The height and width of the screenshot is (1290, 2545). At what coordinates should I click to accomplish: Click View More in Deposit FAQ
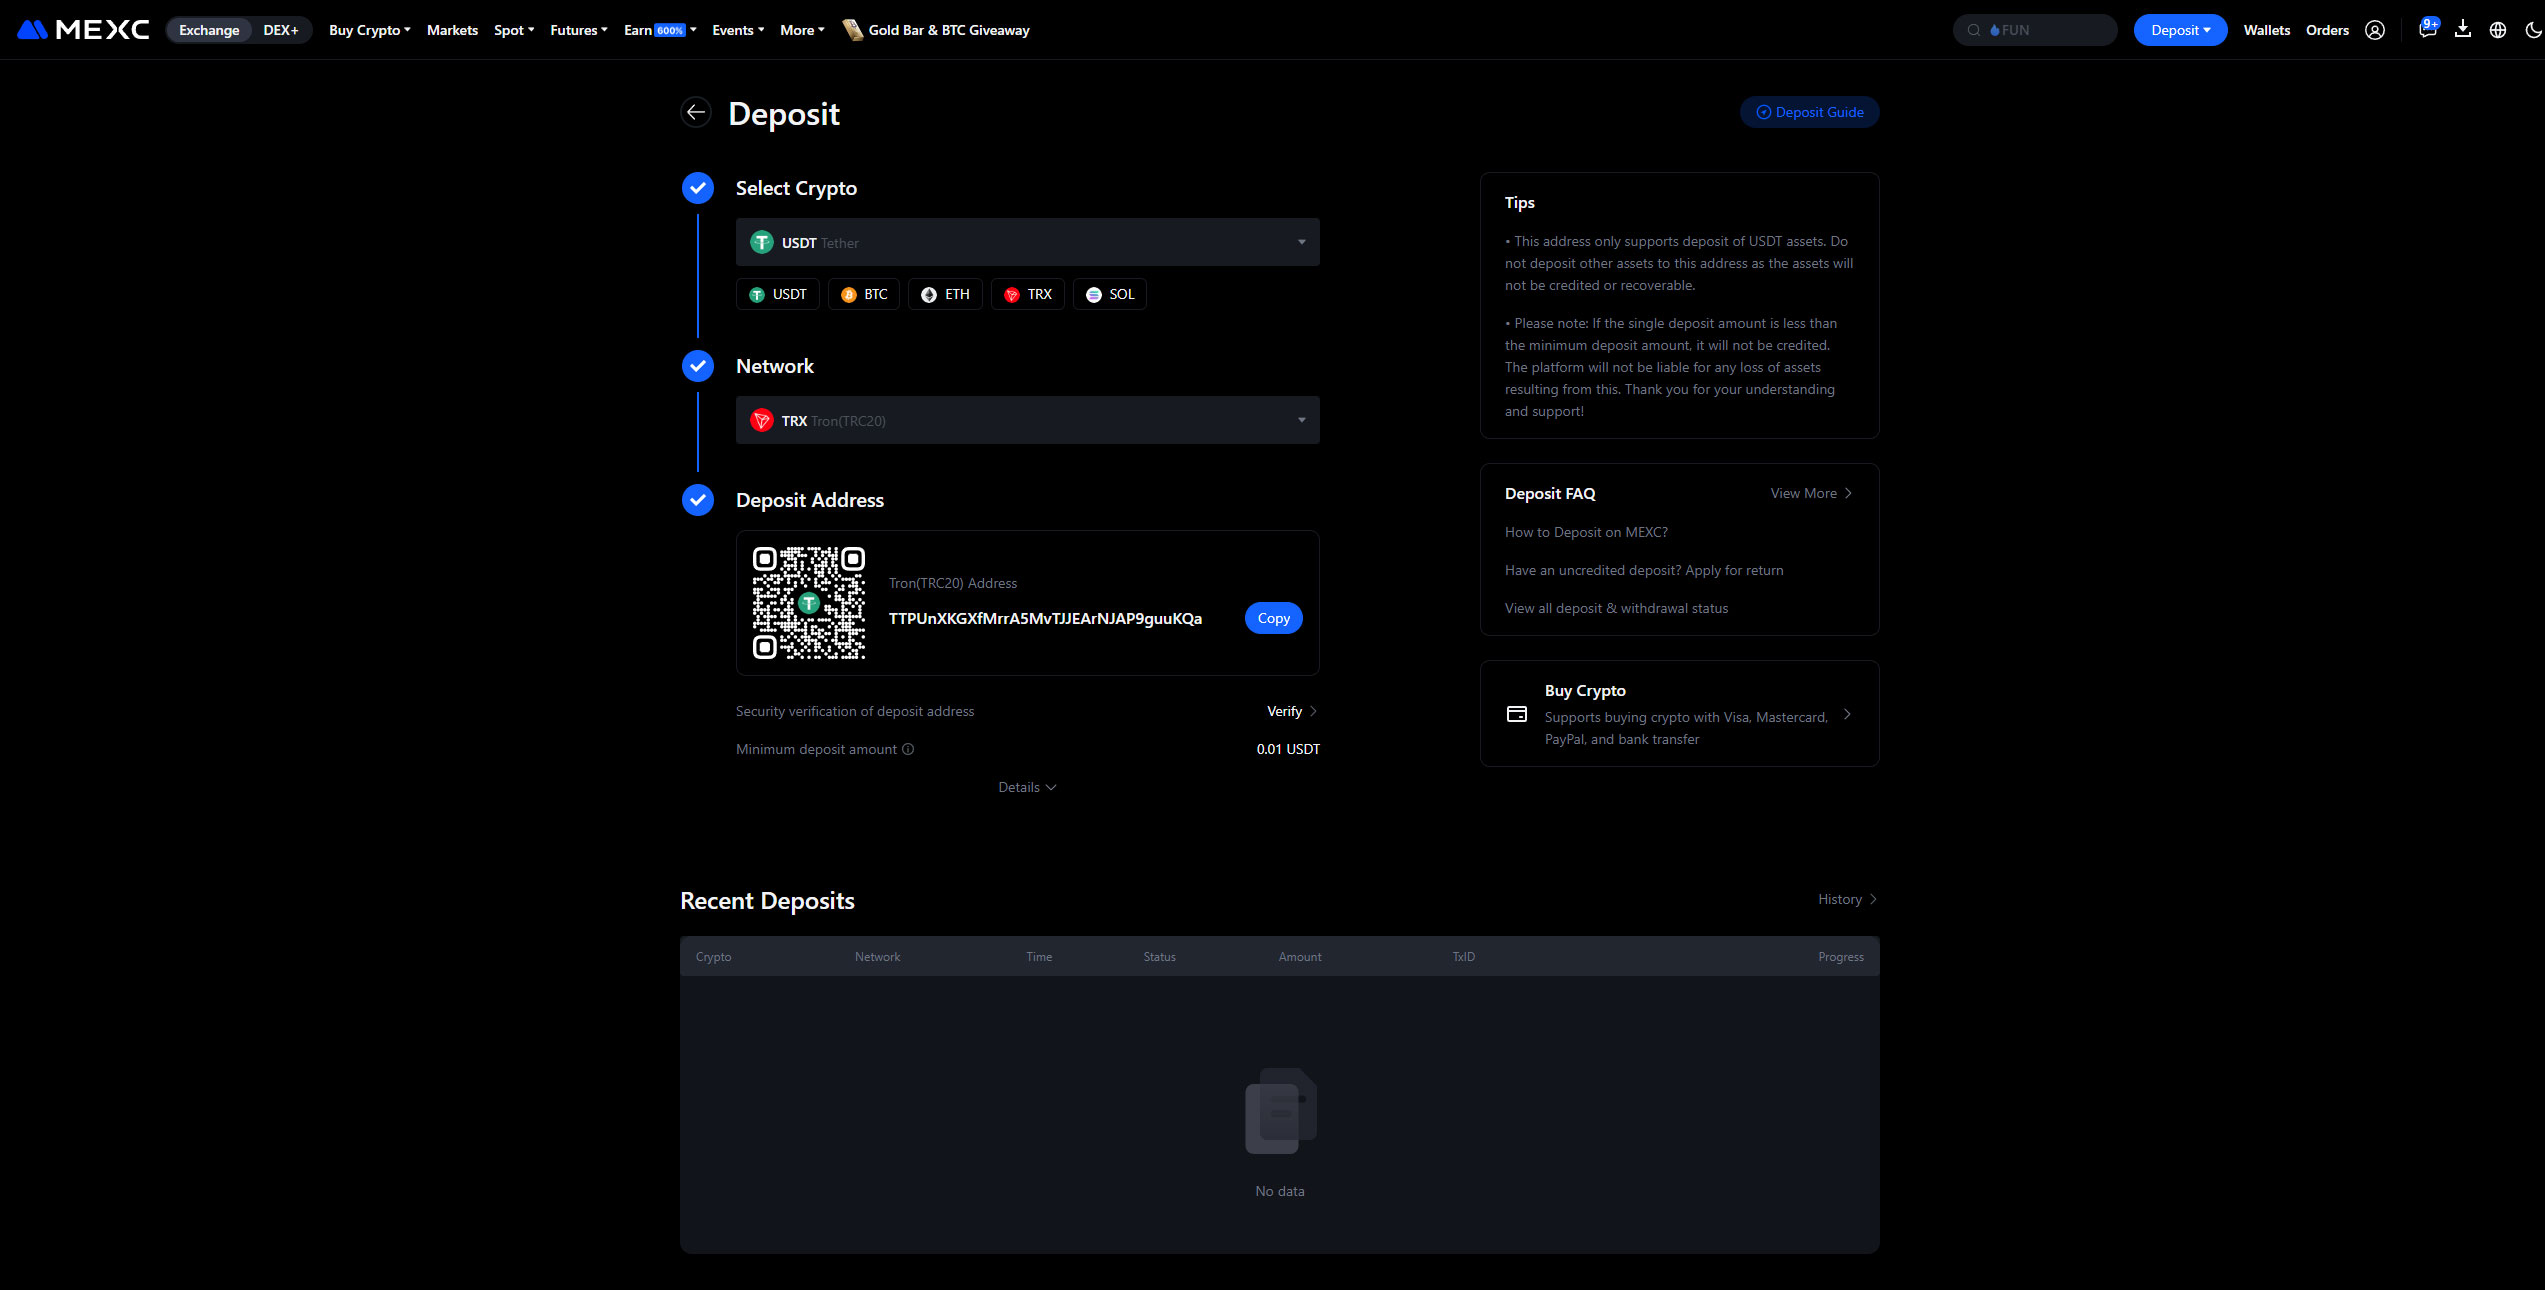[1811, 493]
